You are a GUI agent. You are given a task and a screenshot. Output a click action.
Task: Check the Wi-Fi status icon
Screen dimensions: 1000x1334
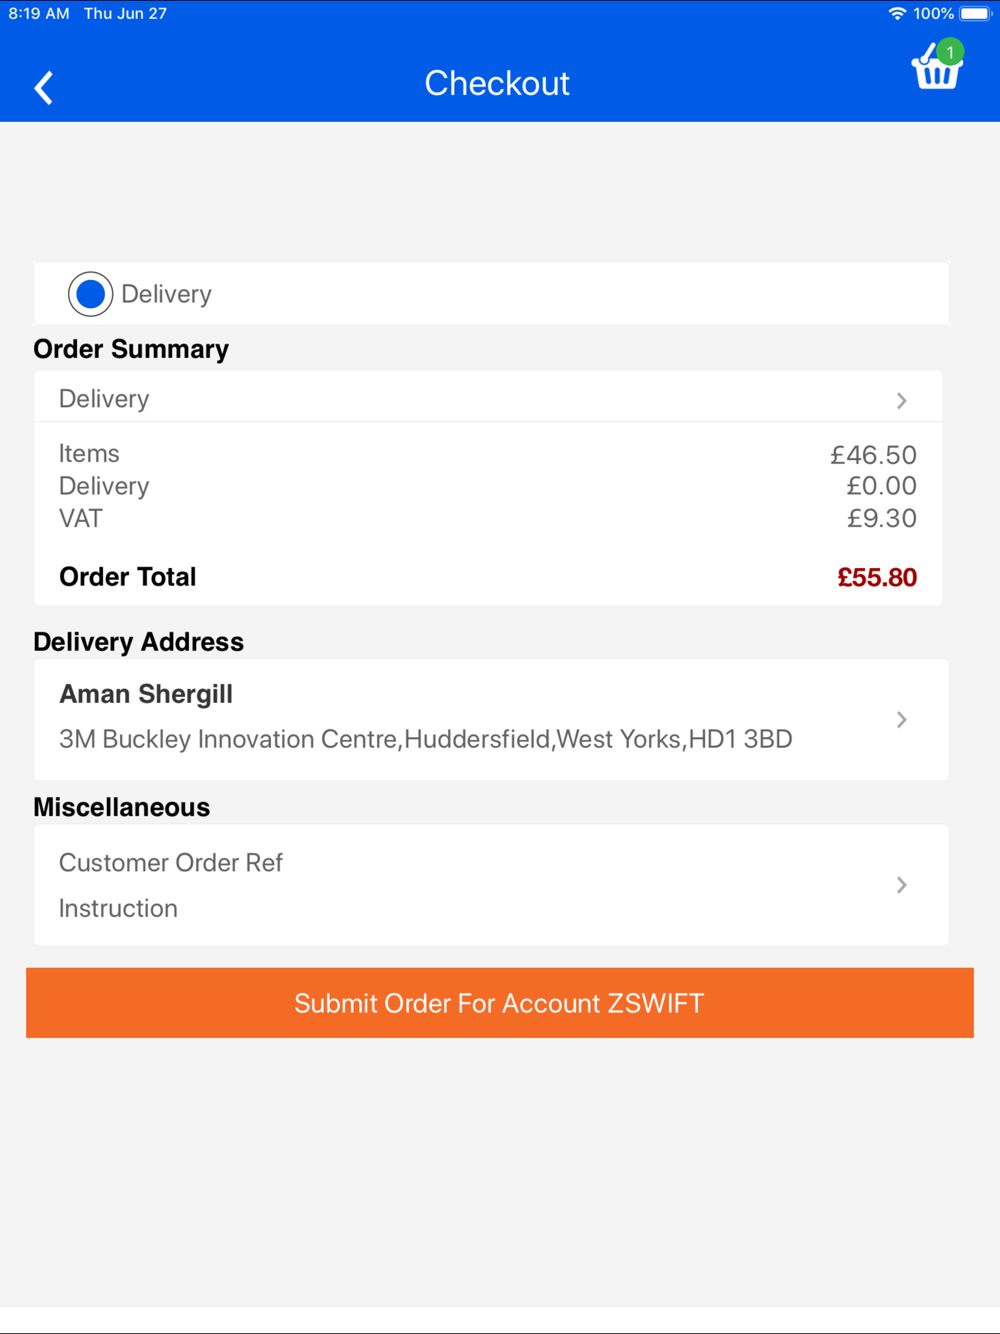click(897, 14)
